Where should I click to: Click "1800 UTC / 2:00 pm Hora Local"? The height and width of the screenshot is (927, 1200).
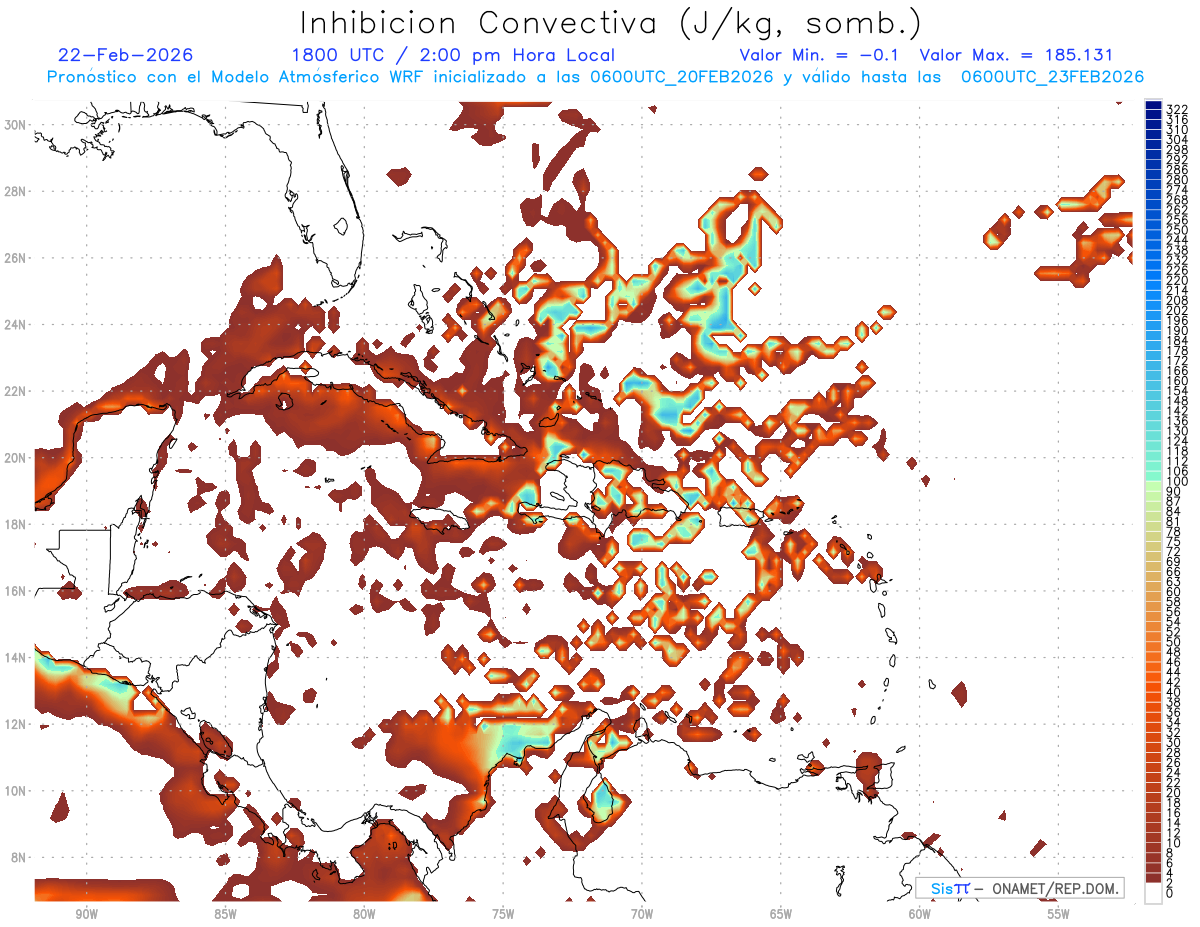(453, 56)
